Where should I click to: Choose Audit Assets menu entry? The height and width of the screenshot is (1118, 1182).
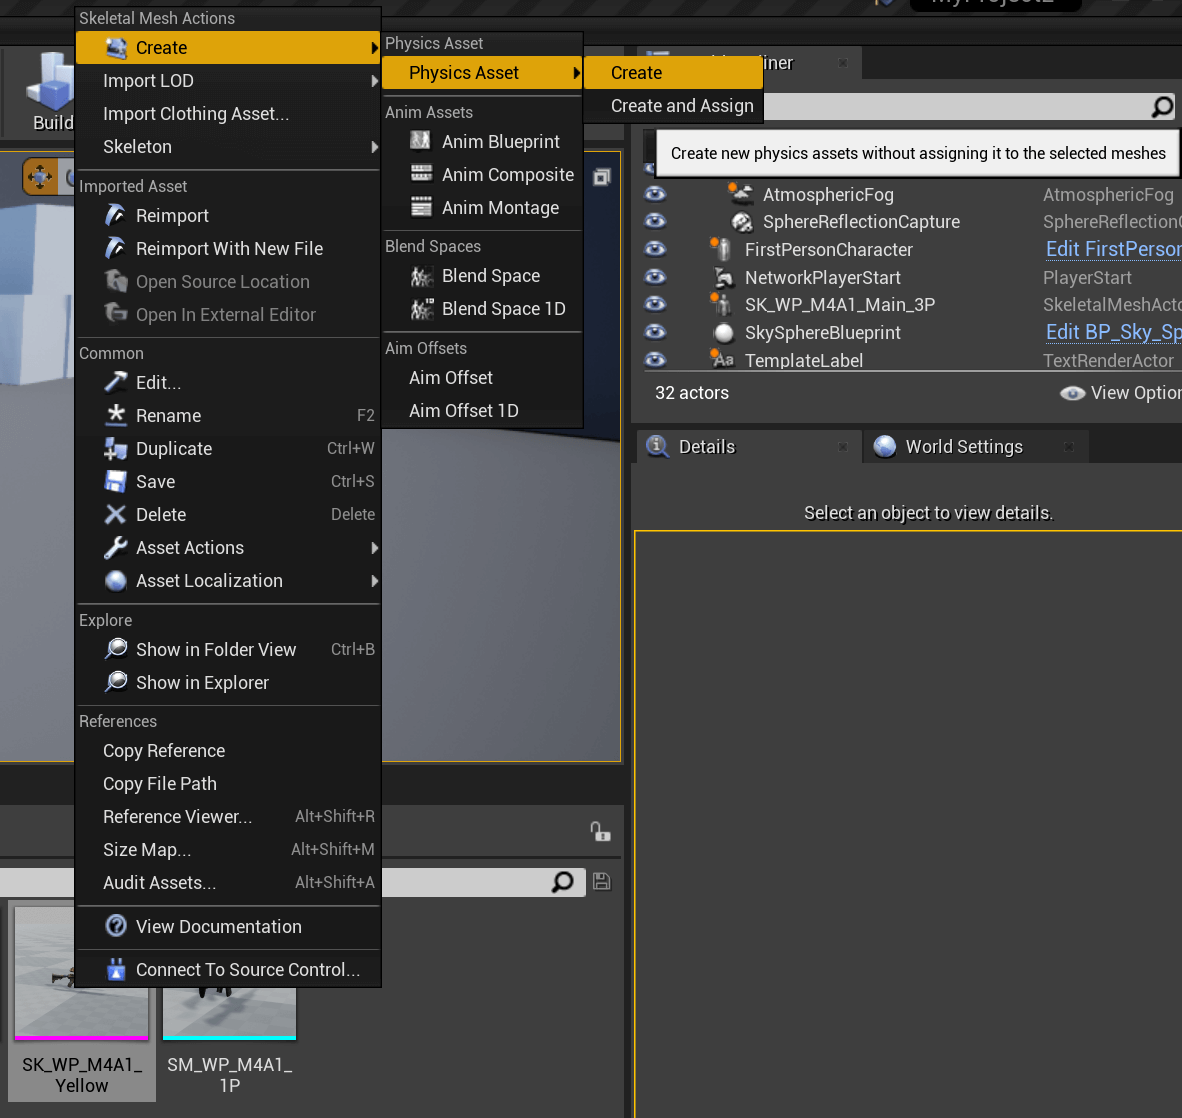[x=228, y=883]
